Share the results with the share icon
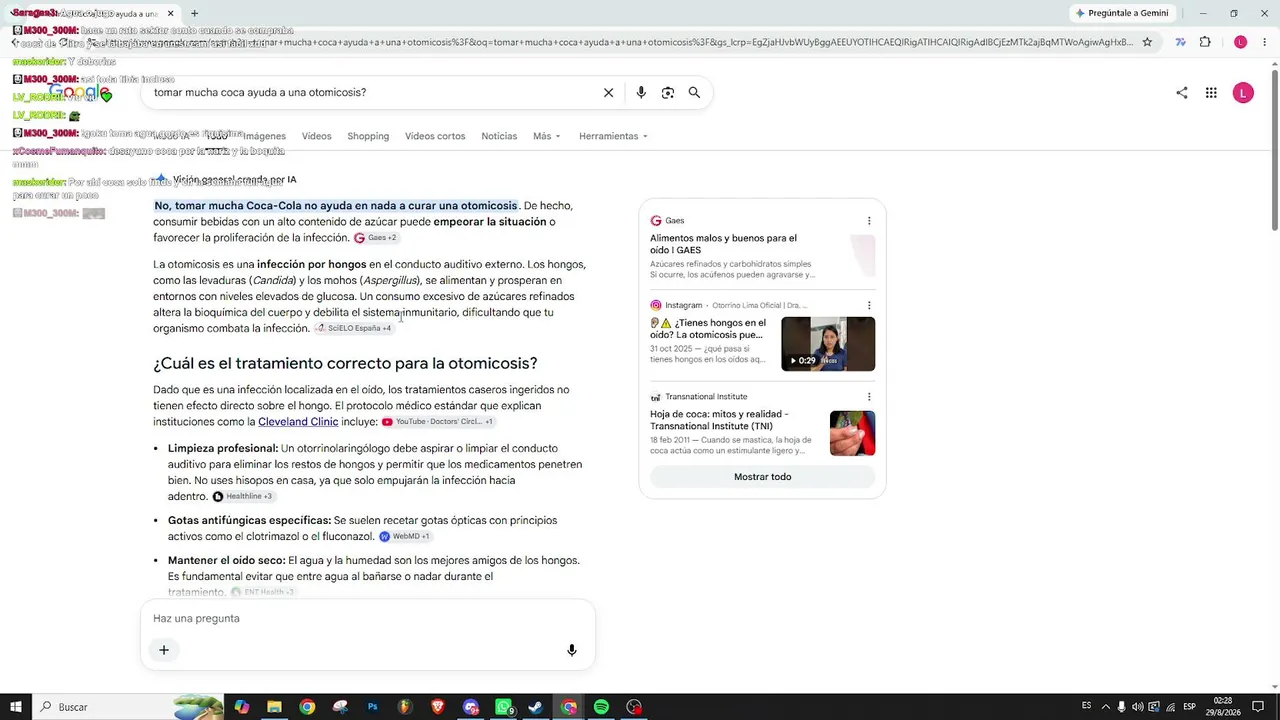Screen dimensions: 1280x720 coord(1182,93)
